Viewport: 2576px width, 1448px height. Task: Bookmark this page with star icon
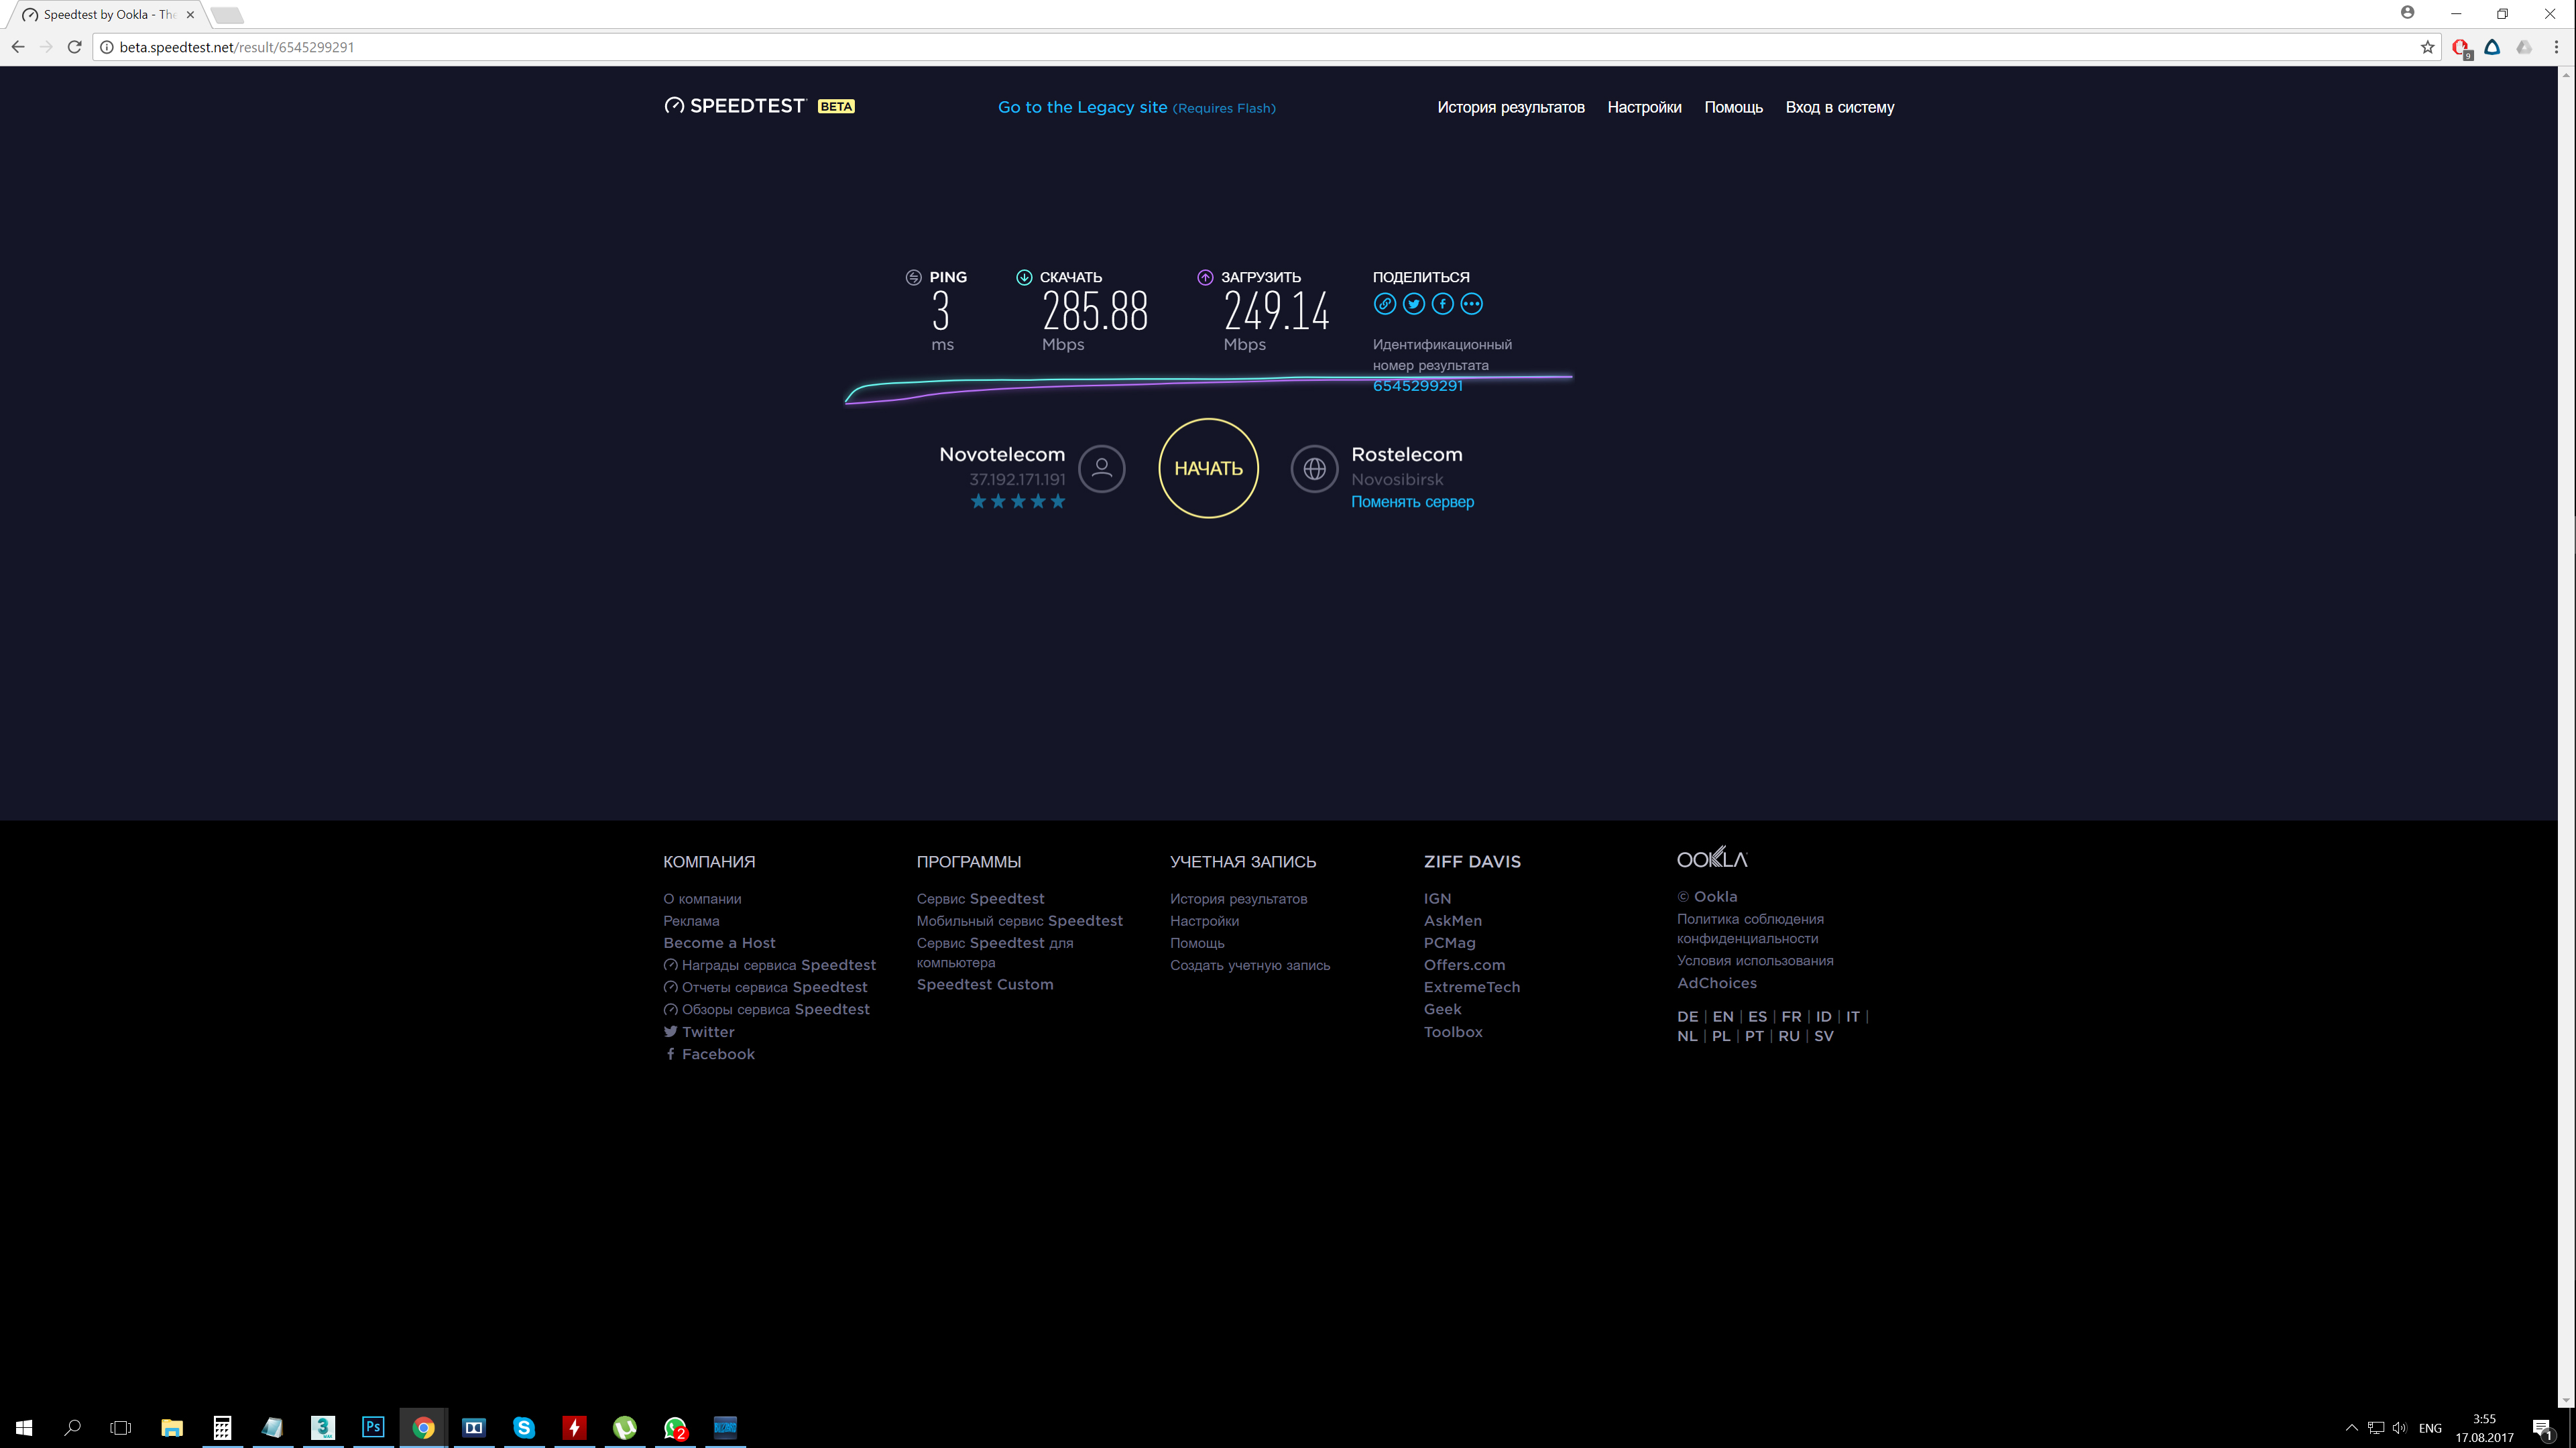pyautogui.click(x=2427, y=47)
